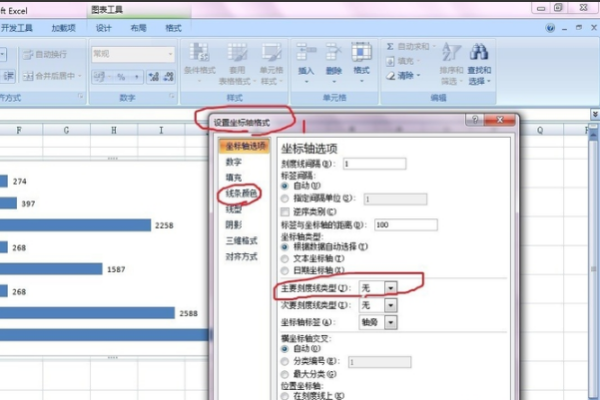Select 线条颜色 in dialog sidebar

(241, 193)
